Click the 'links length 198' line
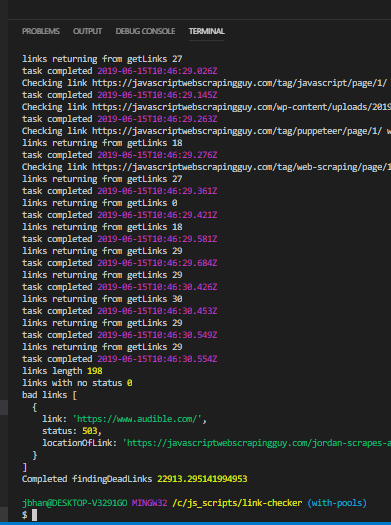The height and width of the screenshot is (525, 391). 62,371
